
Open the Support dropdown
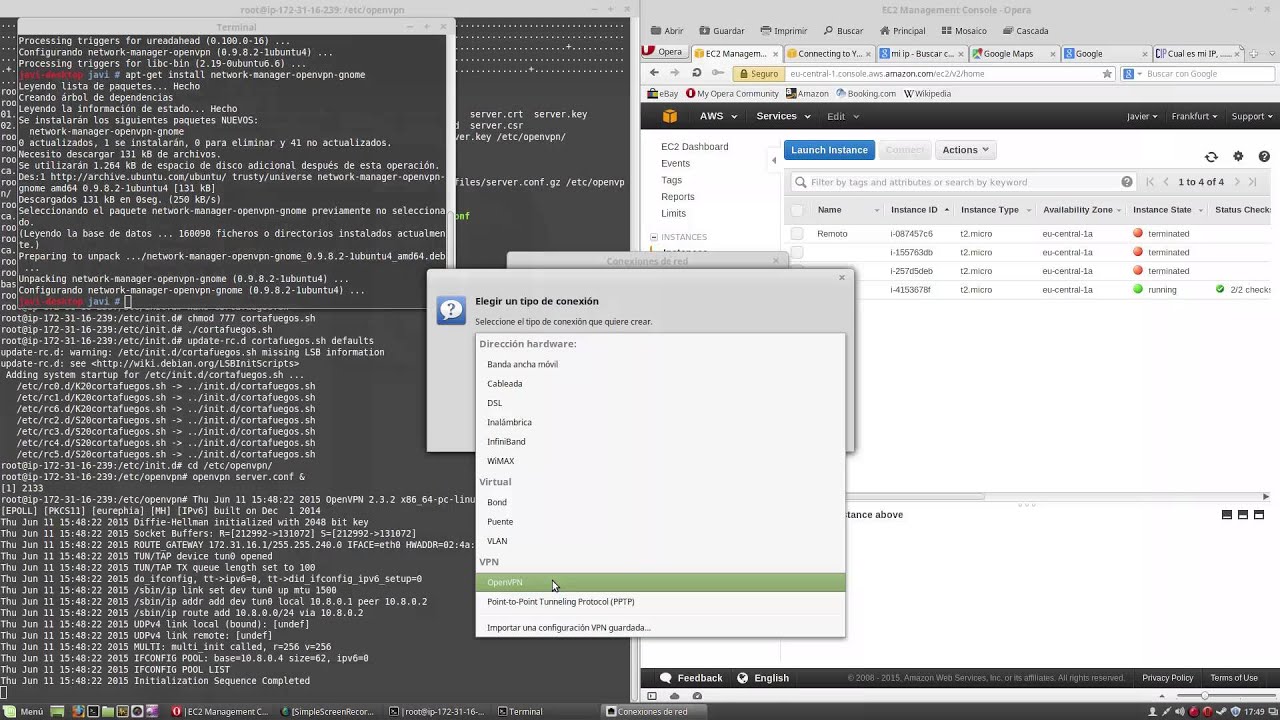click(1251, 116)
